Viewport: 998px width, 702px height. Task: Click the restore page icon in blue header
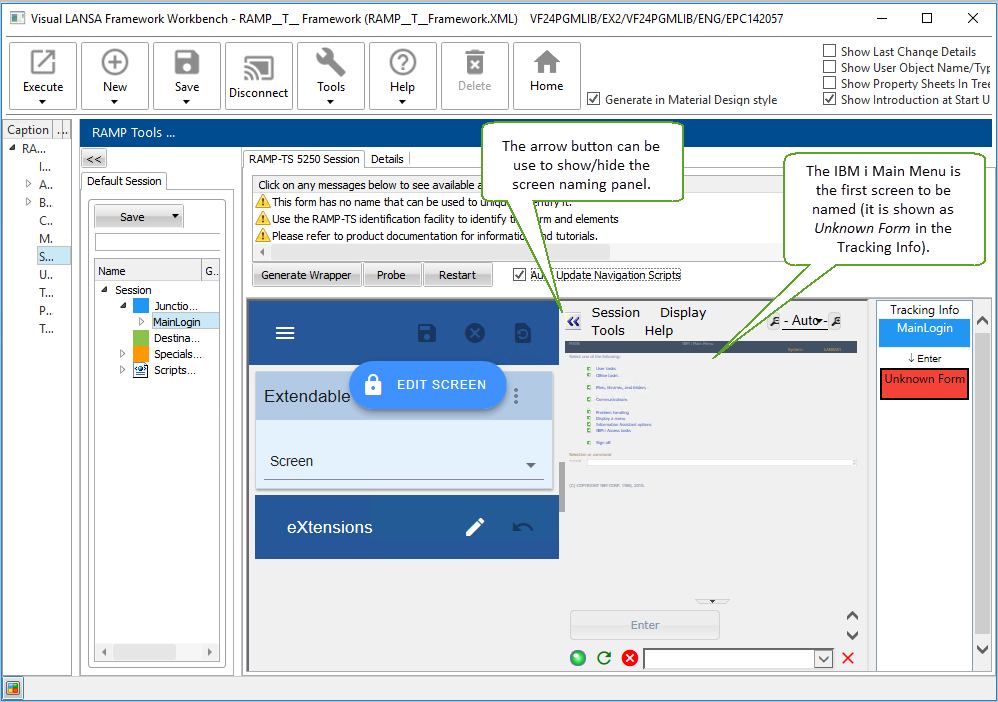(523, 333)
